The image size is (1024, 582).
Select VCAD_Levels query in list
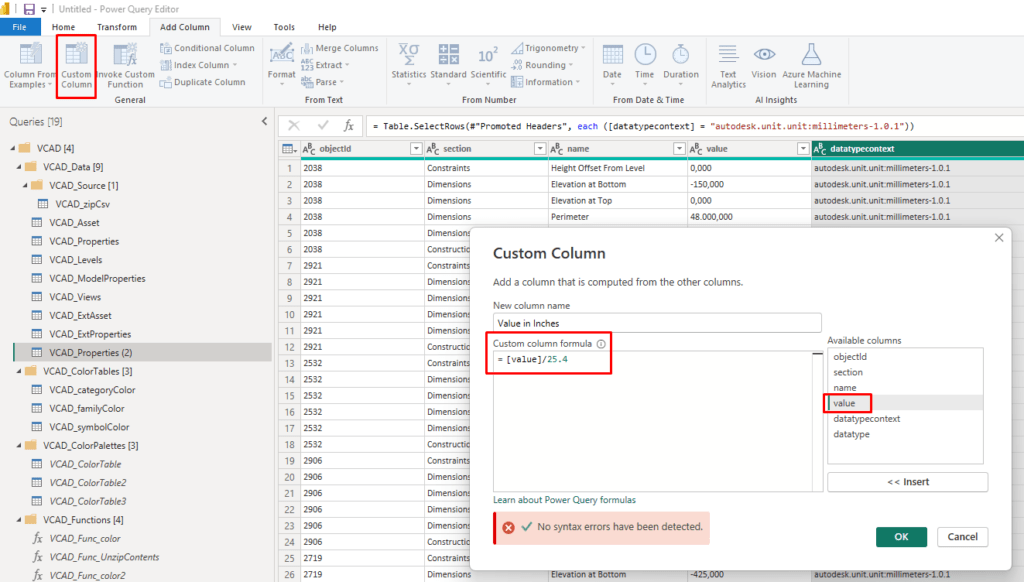tap(75, 260)
